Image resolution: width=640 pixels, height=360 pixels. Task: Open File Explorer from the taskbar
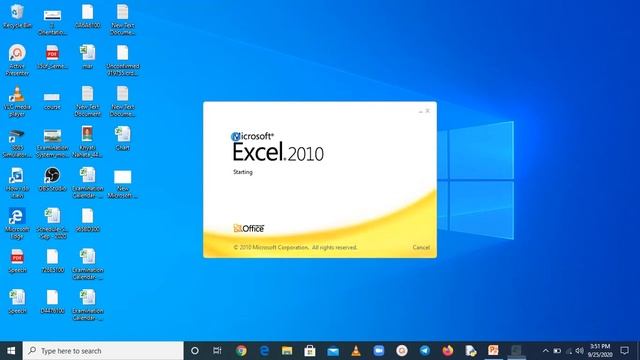point(287,351)
